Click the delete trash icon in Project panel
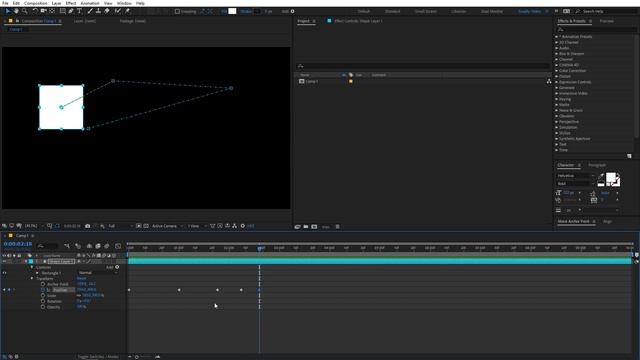The image size is (640, 360). (338, 227)
